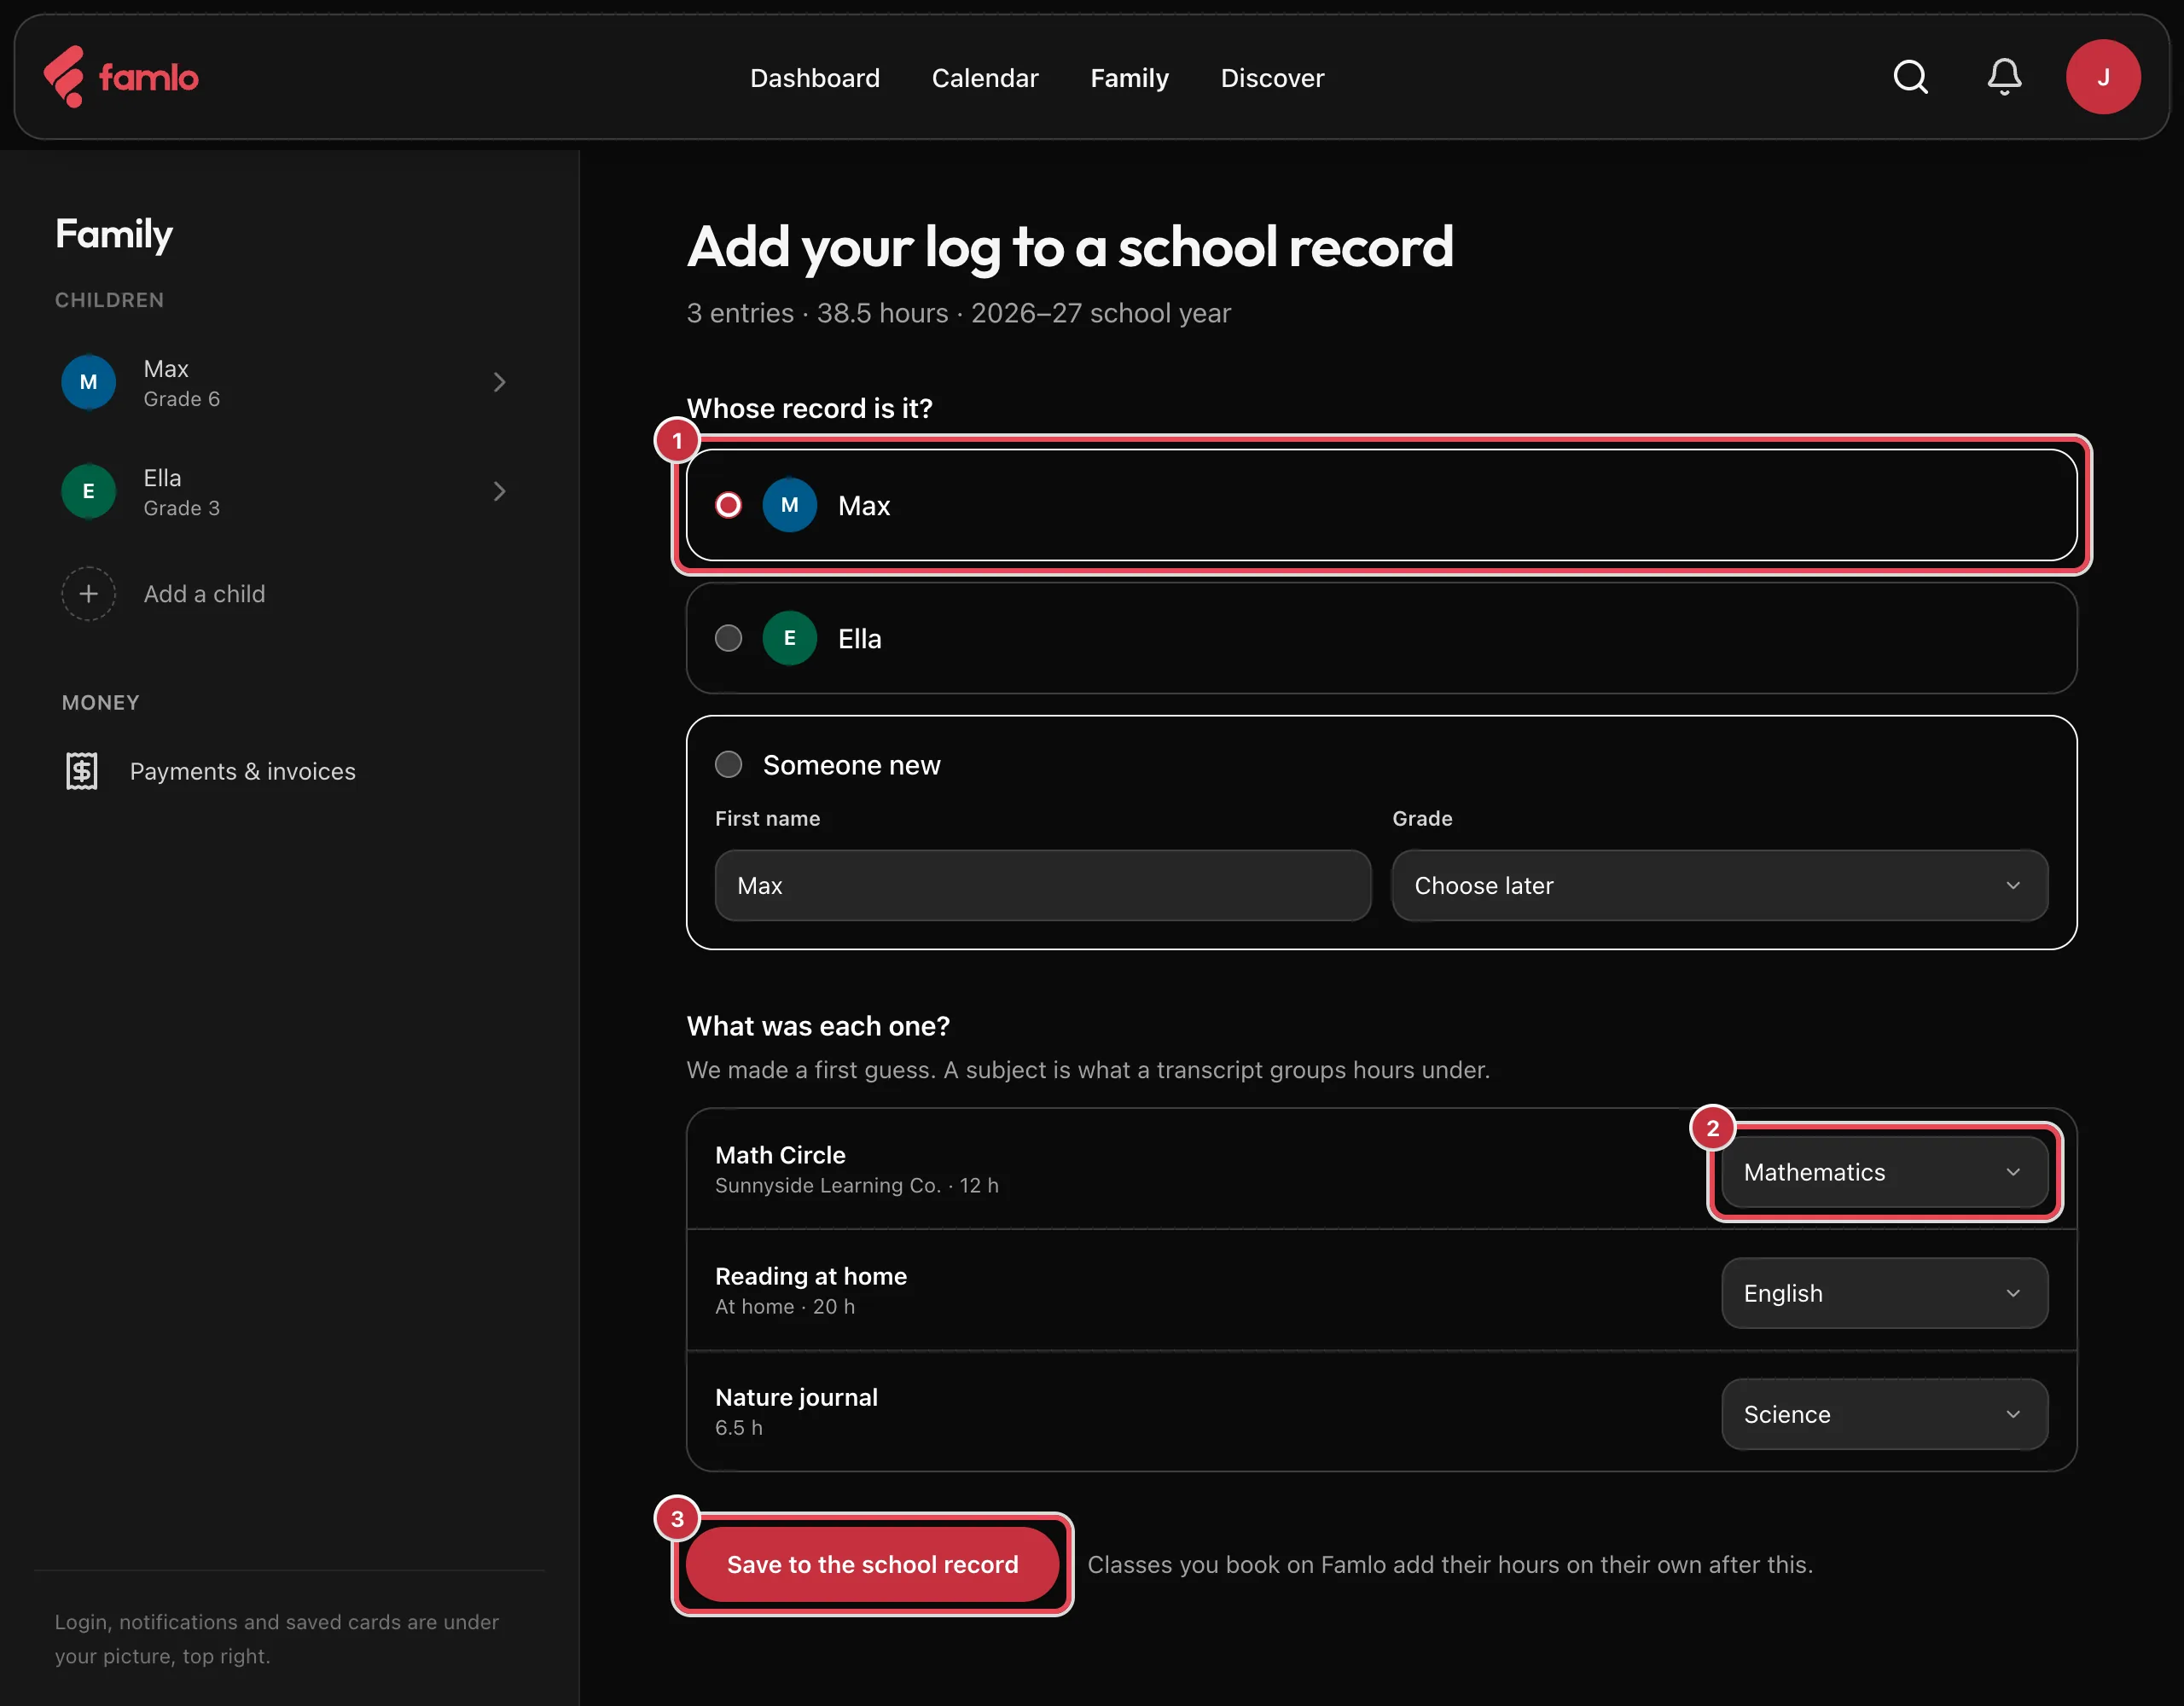The height and width of the screenshot is (1706, 2184).
Task: Click the Whose record is it? heading
Action: pyautogui.click(x=809, y=408)
